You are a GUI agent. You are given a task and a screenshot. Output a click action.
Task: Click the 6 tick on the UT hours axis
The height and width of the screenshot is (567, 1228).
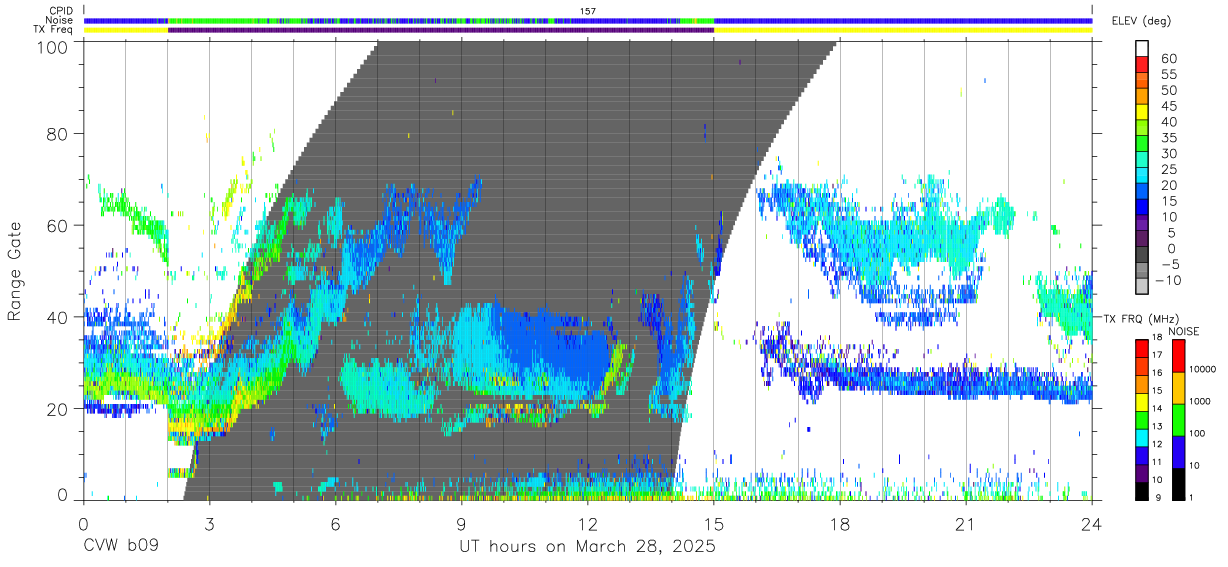[335, 524]
